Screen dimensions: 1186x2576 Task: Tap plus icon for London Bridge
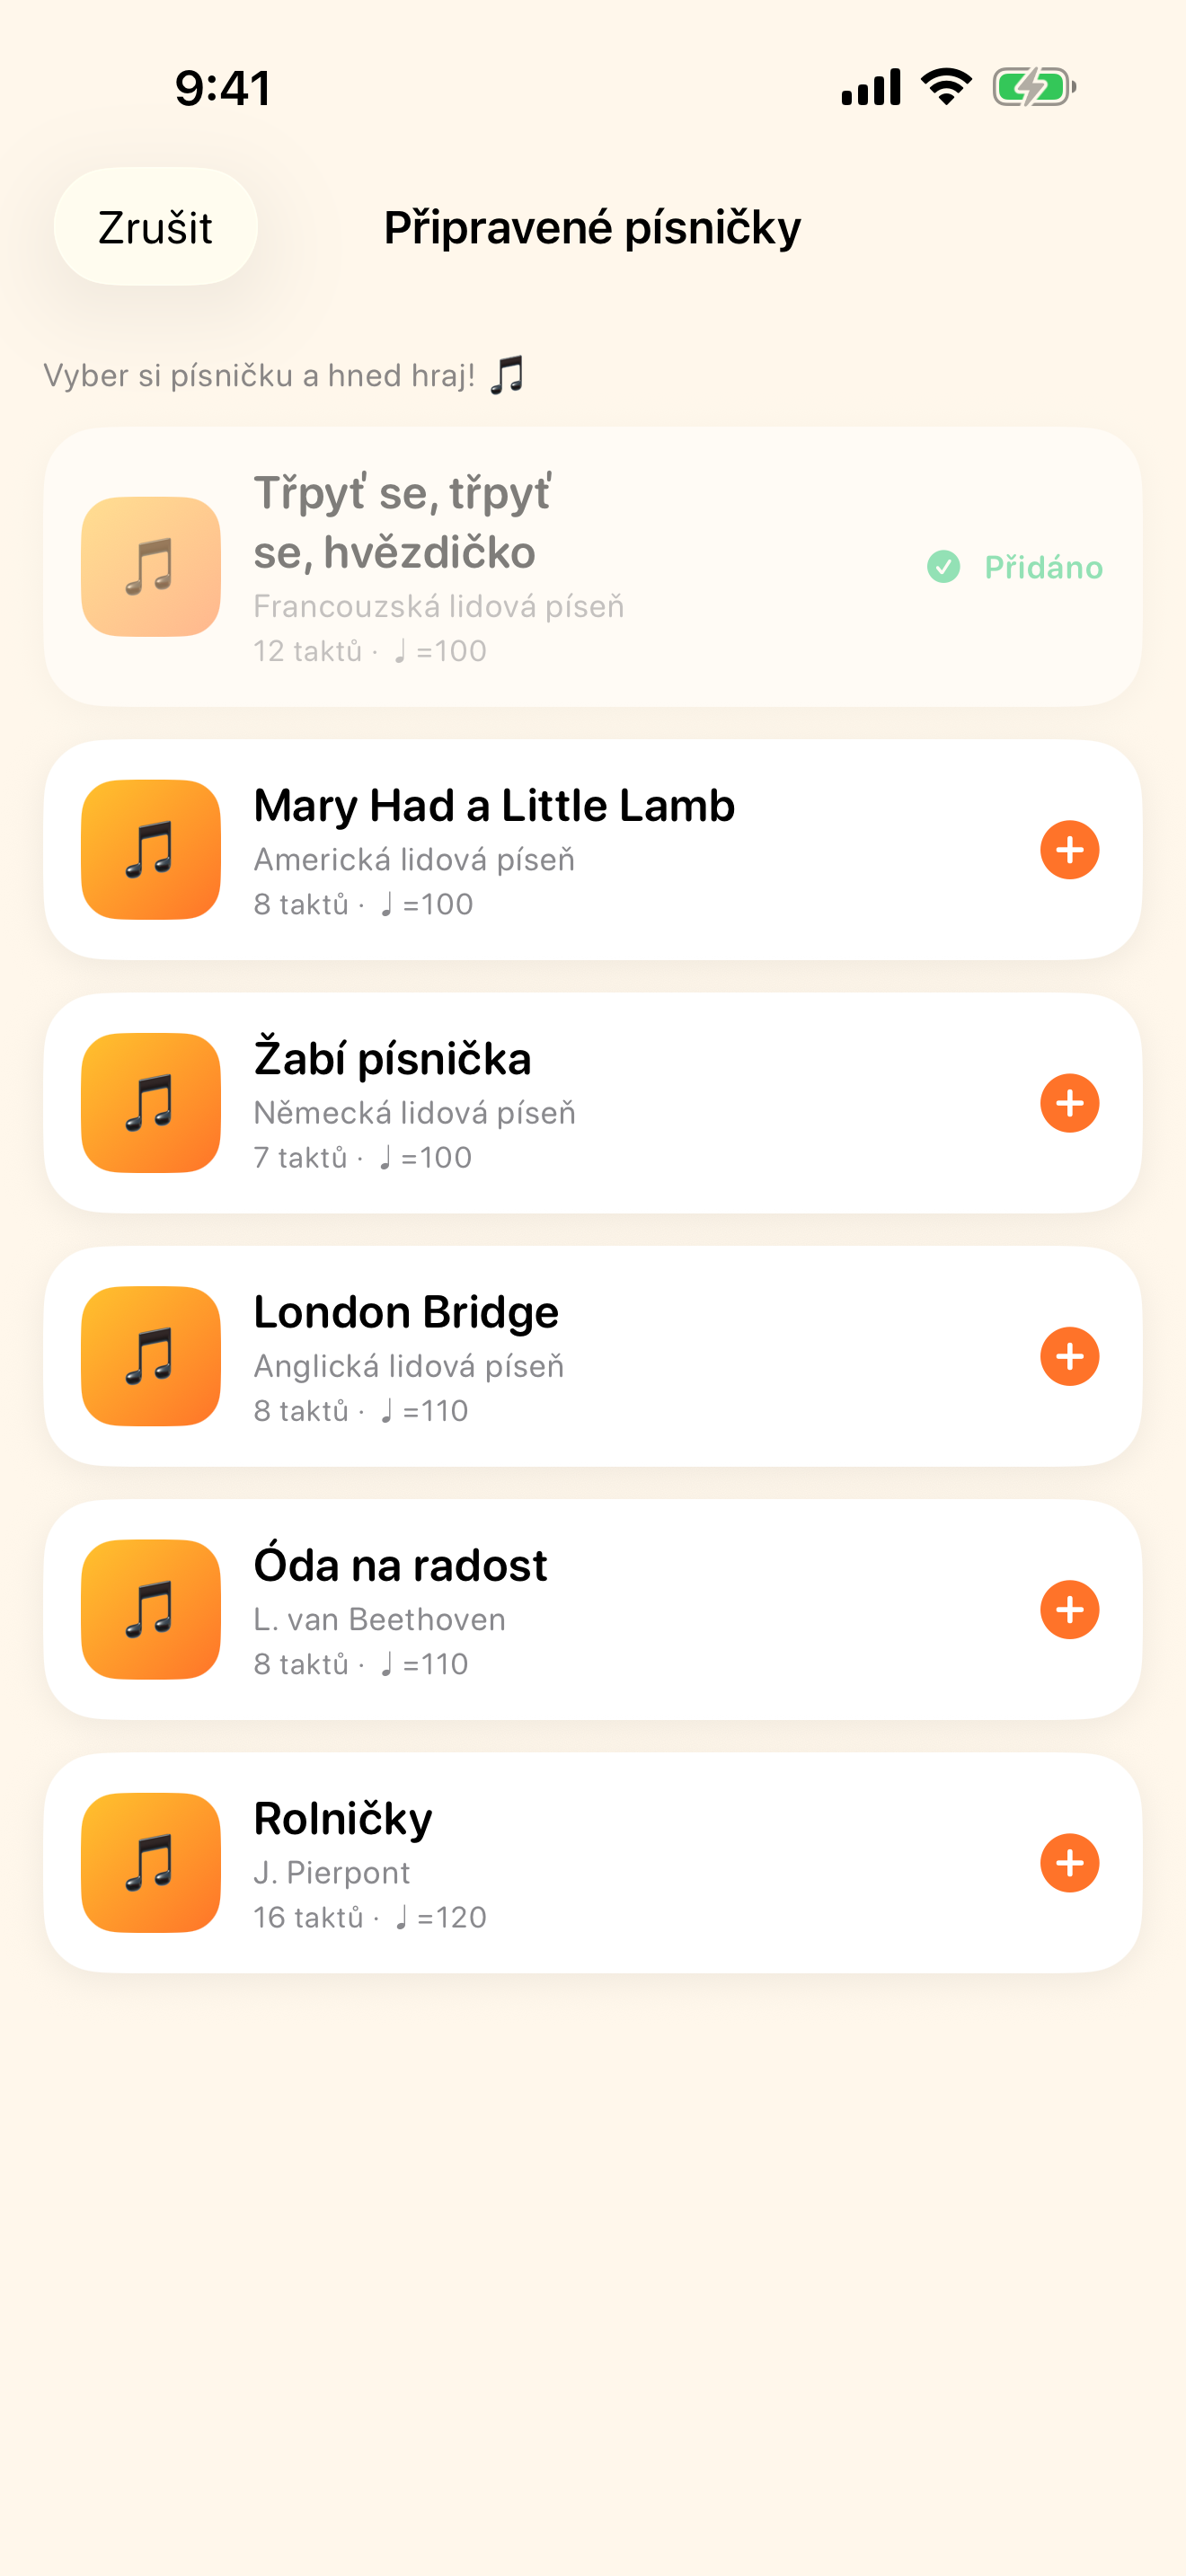pyautogui.click(x=1069, y=1356)
